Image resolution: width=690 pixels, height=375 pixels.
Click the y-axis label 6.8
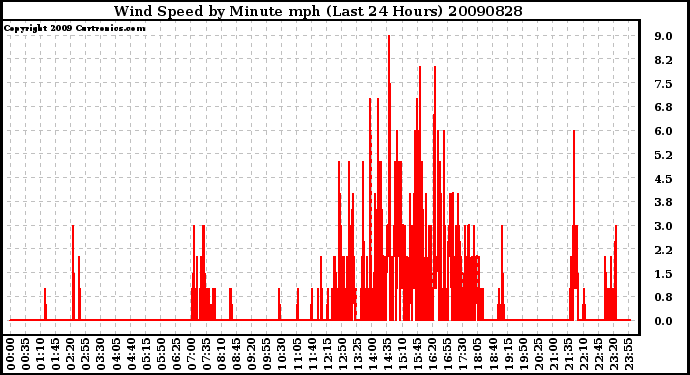click(x=663, y=107)
